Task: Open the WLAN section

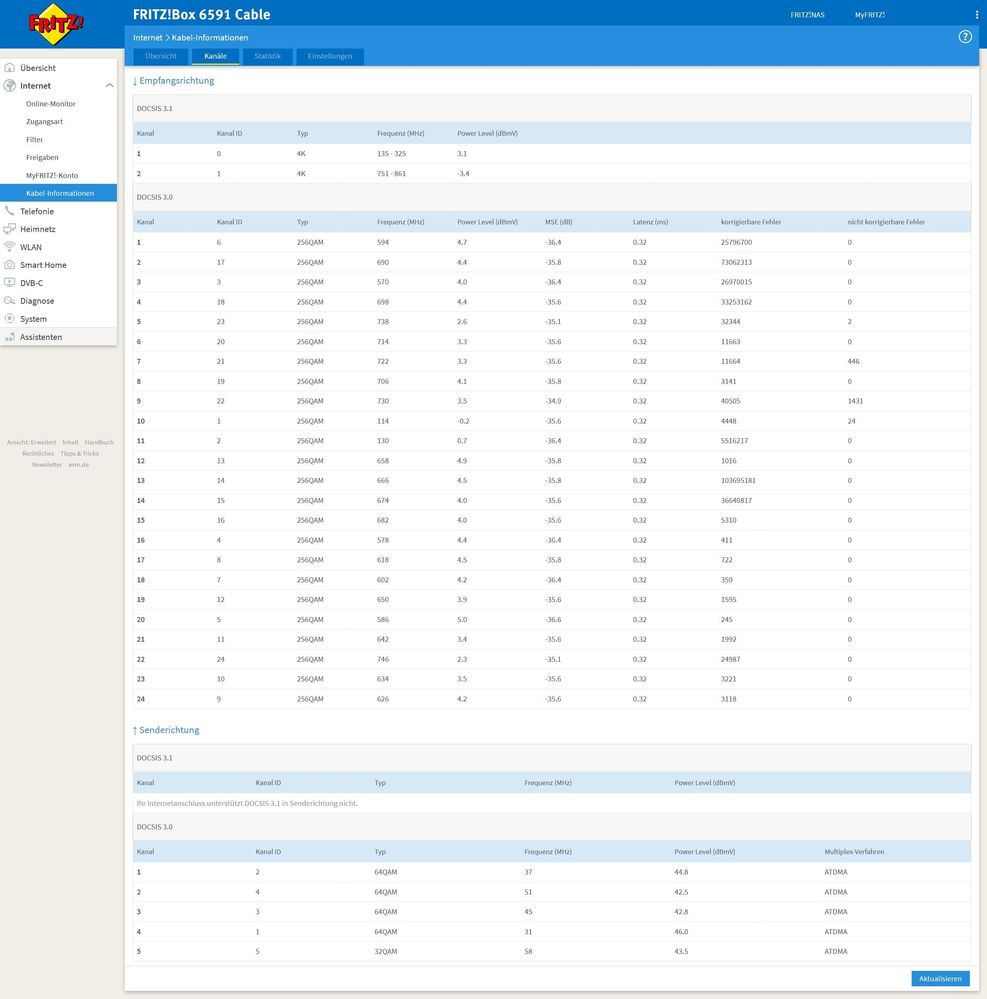Action: click(31, 247)
